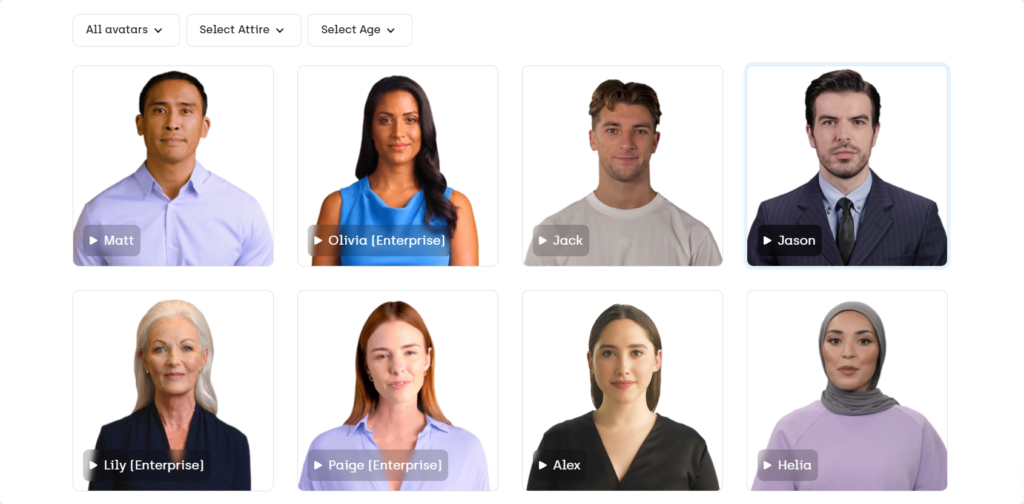
Task: Pick the Jason avatar in suit
Action: pyautogui.click(x=847, y=166)
